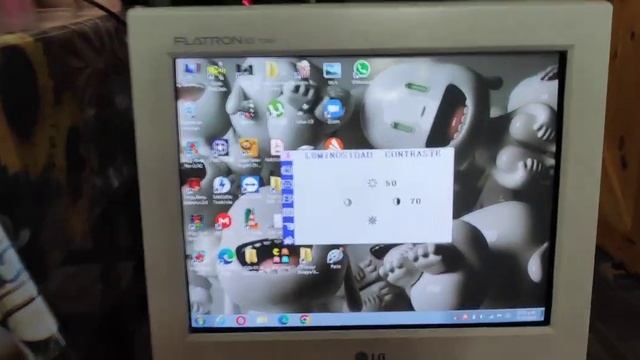Open the orange lion desktop icon

point(249,148)
